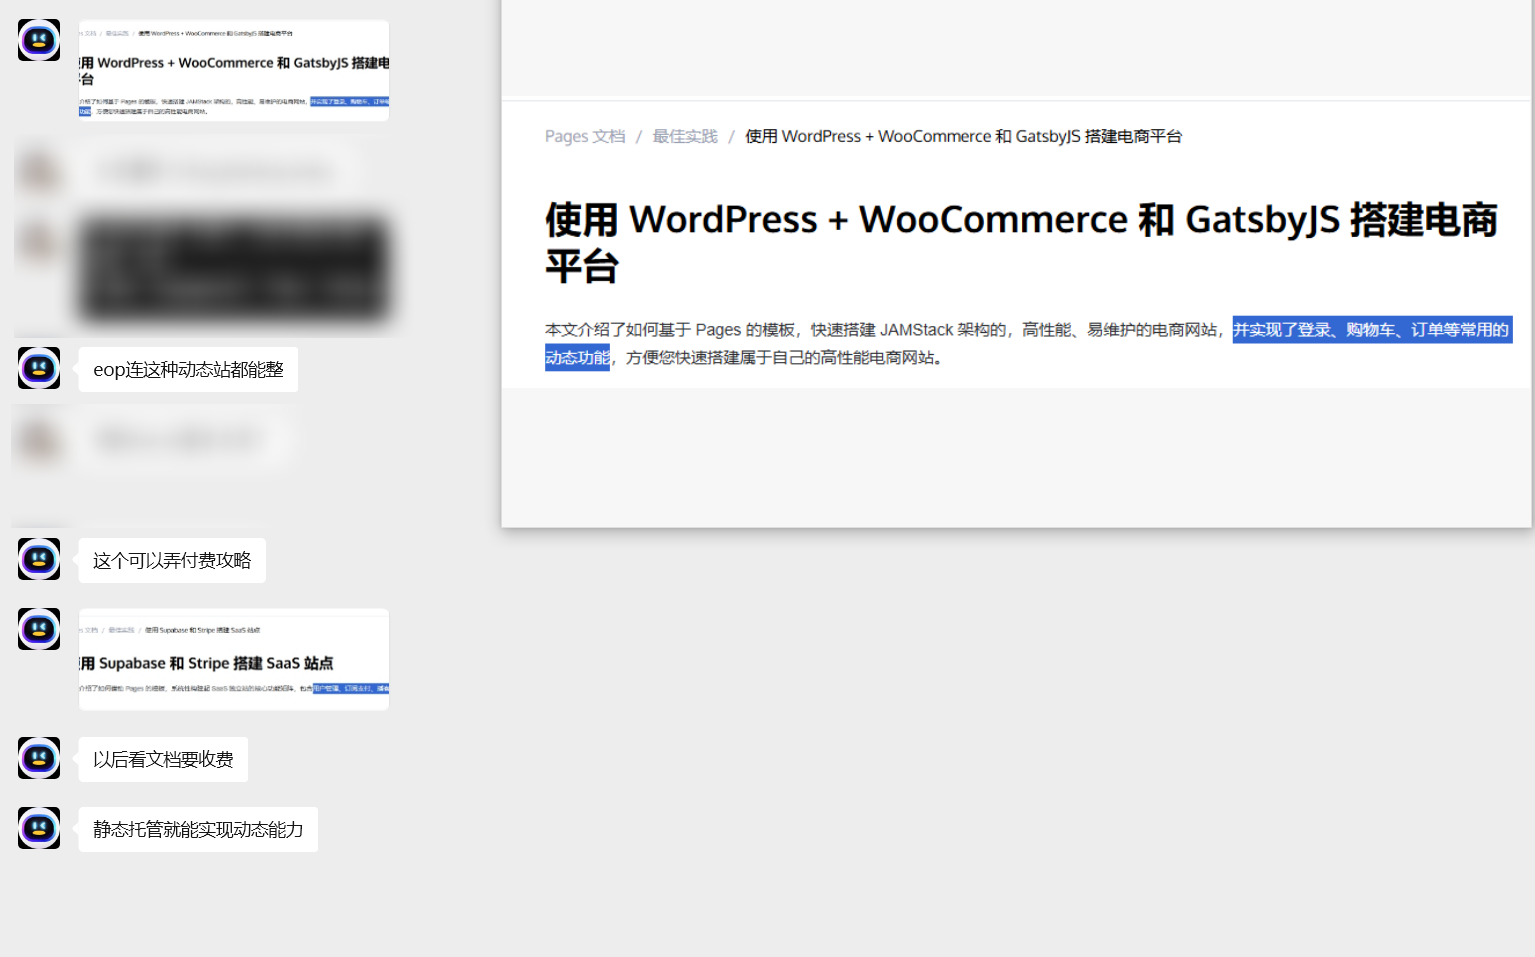Go to "Pages 文档" breadcrumb link
The height and width of the screenshot is (957, 1535).
[x=584, y=136]
